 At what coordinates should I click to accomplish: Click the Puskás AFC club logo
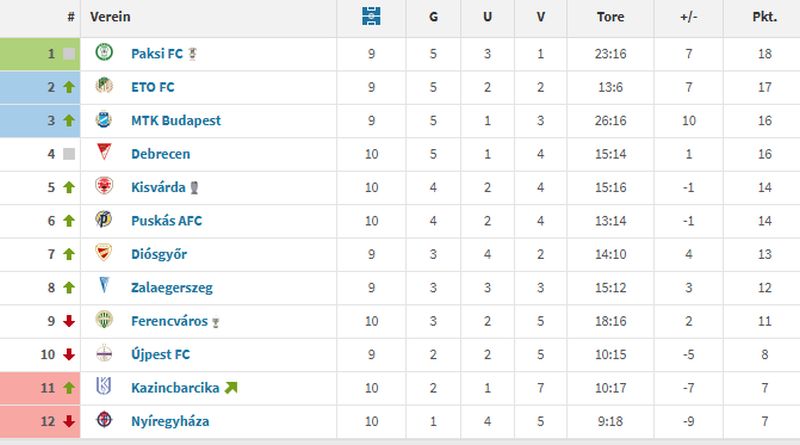point(102,221)
